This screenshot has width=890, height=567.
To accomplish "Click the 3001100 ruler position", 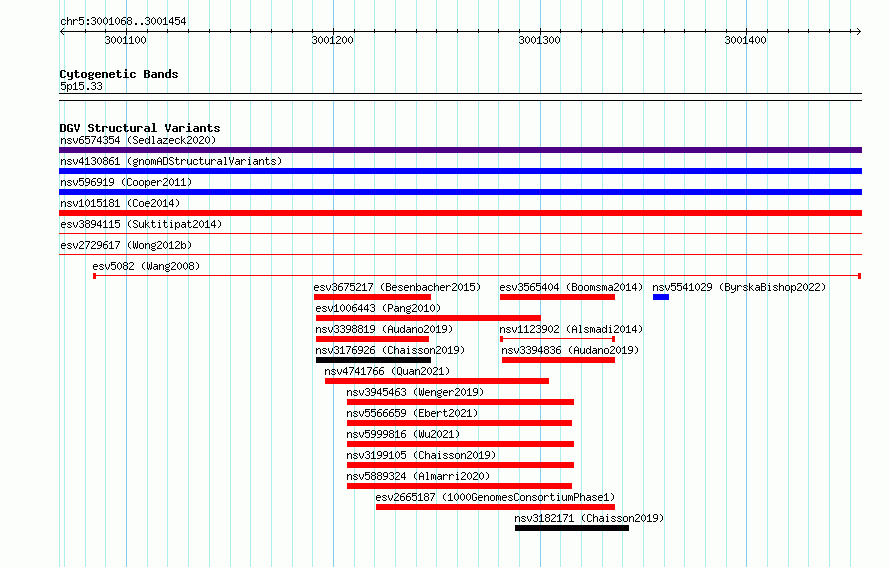I will tap(125, 40).
